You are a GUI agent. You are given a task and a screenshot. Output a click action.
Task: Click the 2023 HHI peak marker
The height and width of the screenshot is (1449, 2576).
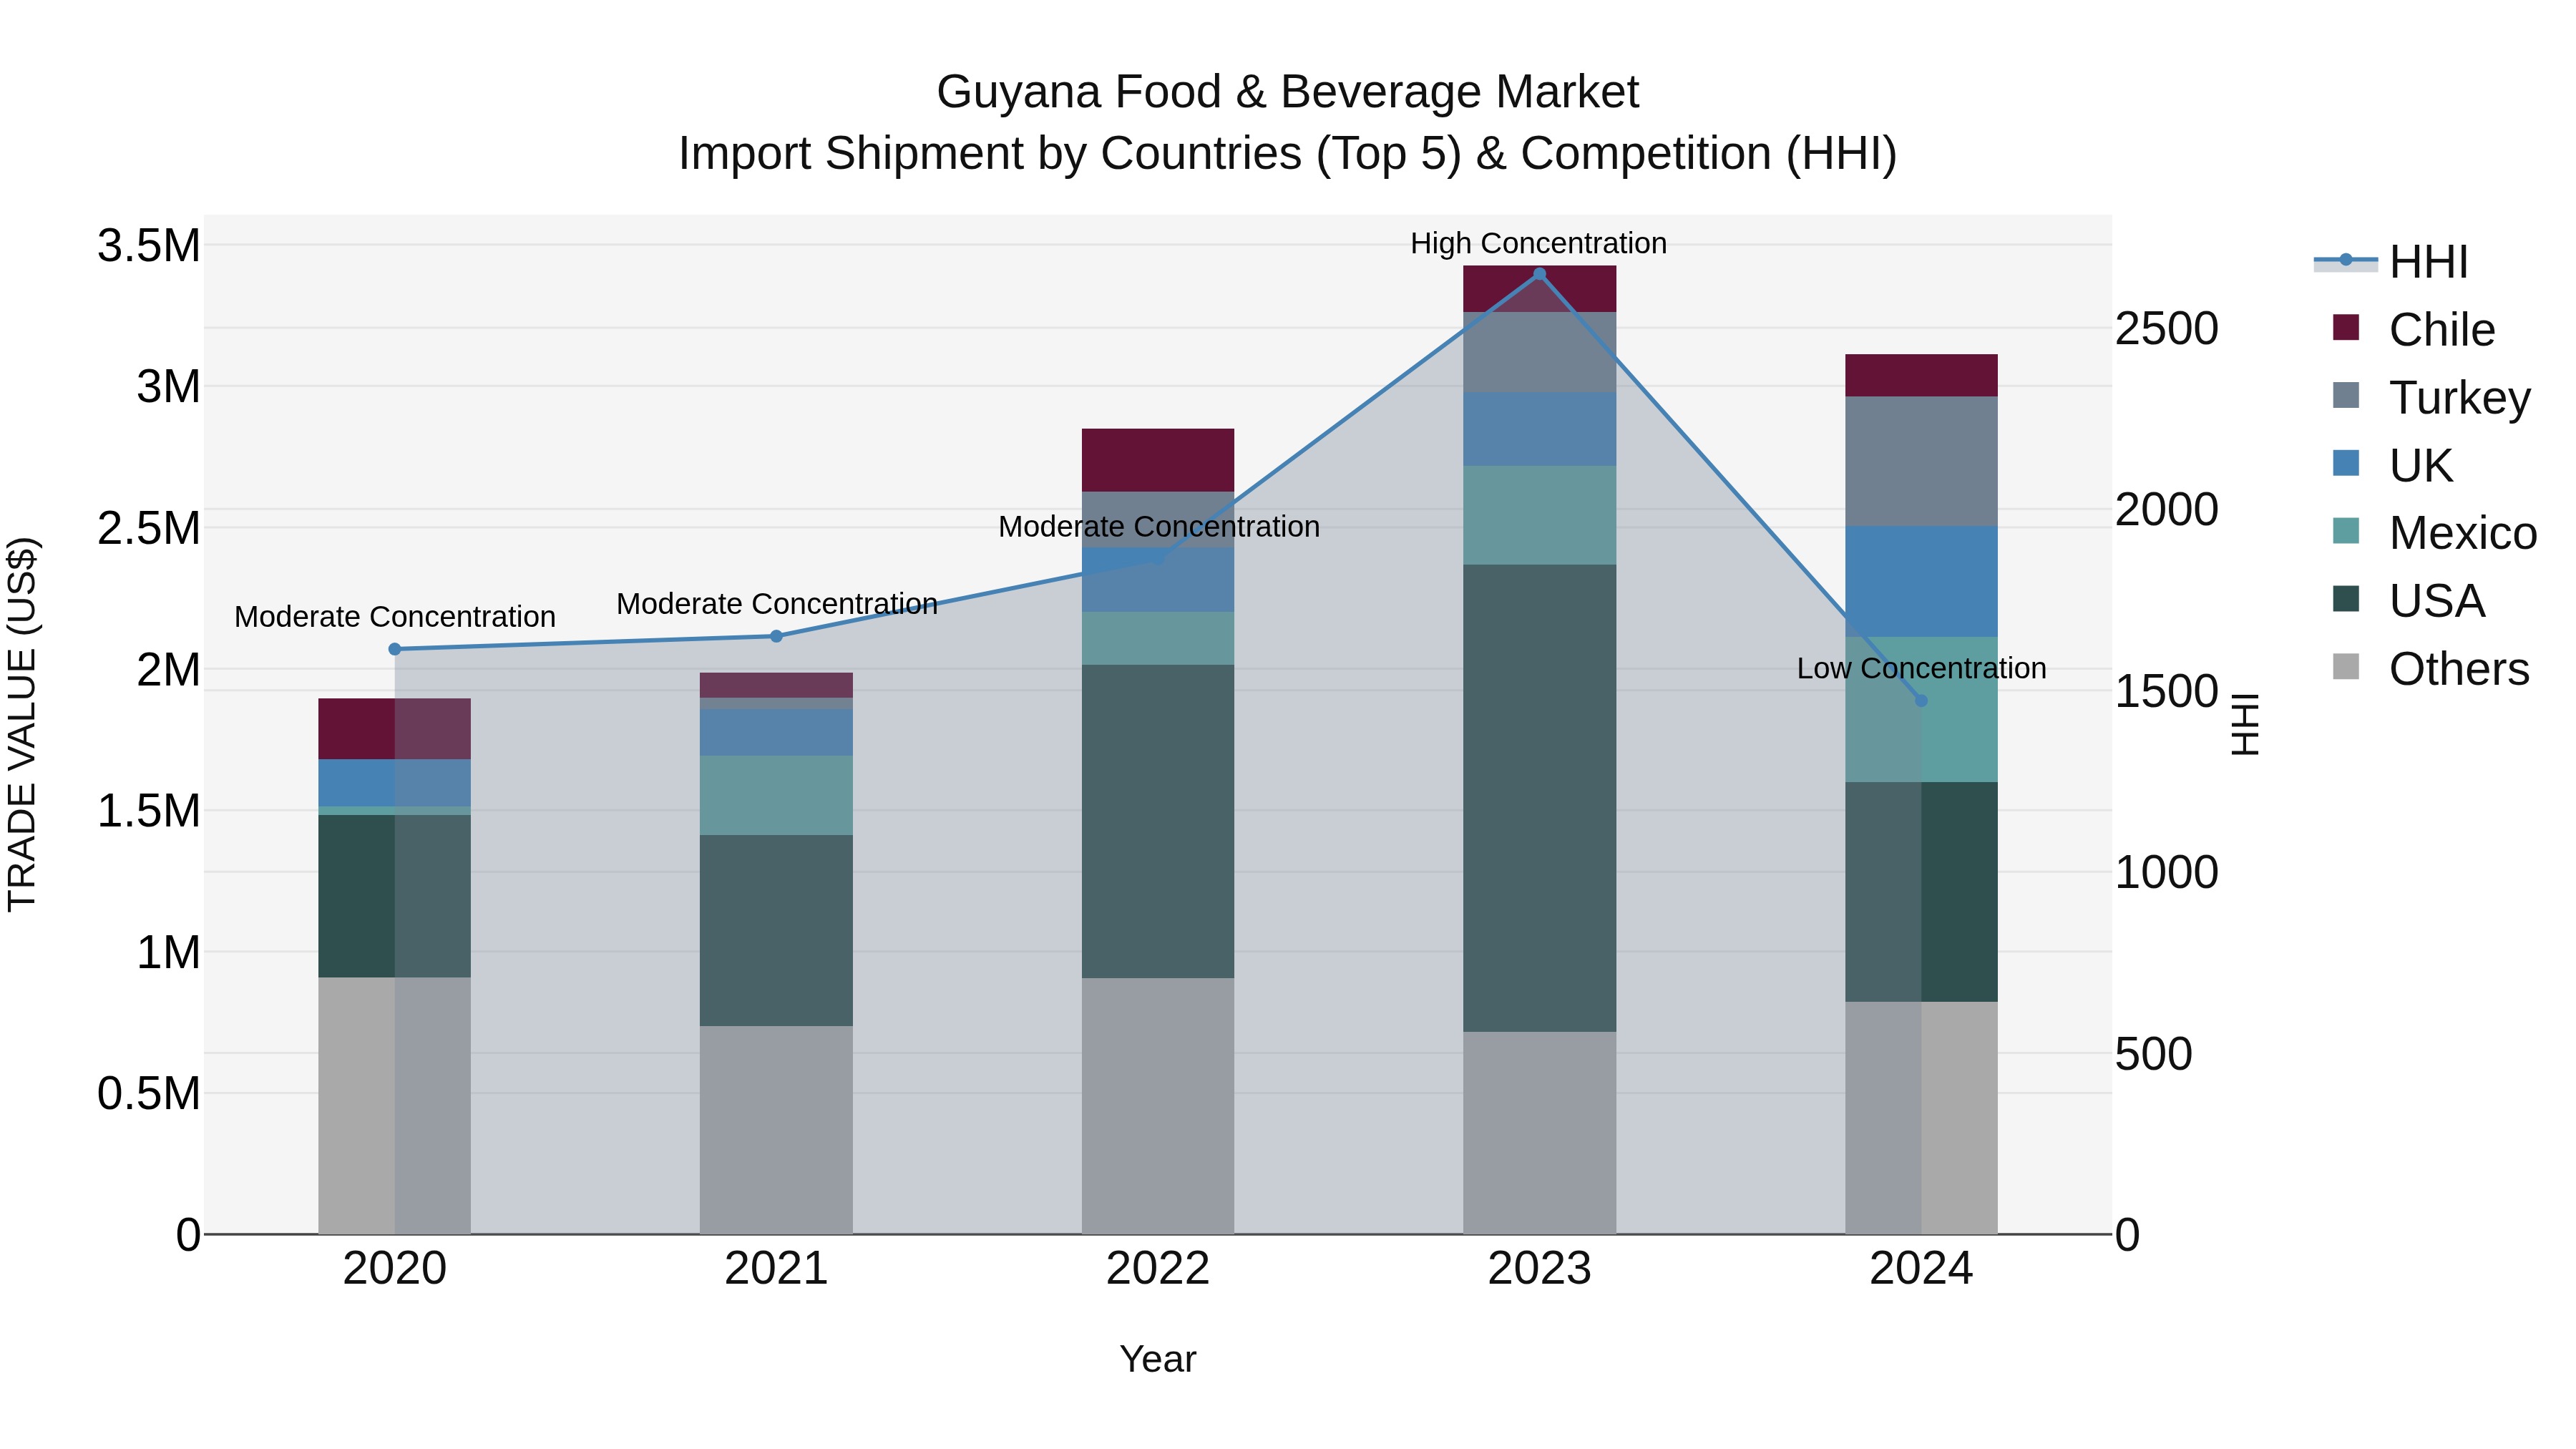click(1540, 274)
